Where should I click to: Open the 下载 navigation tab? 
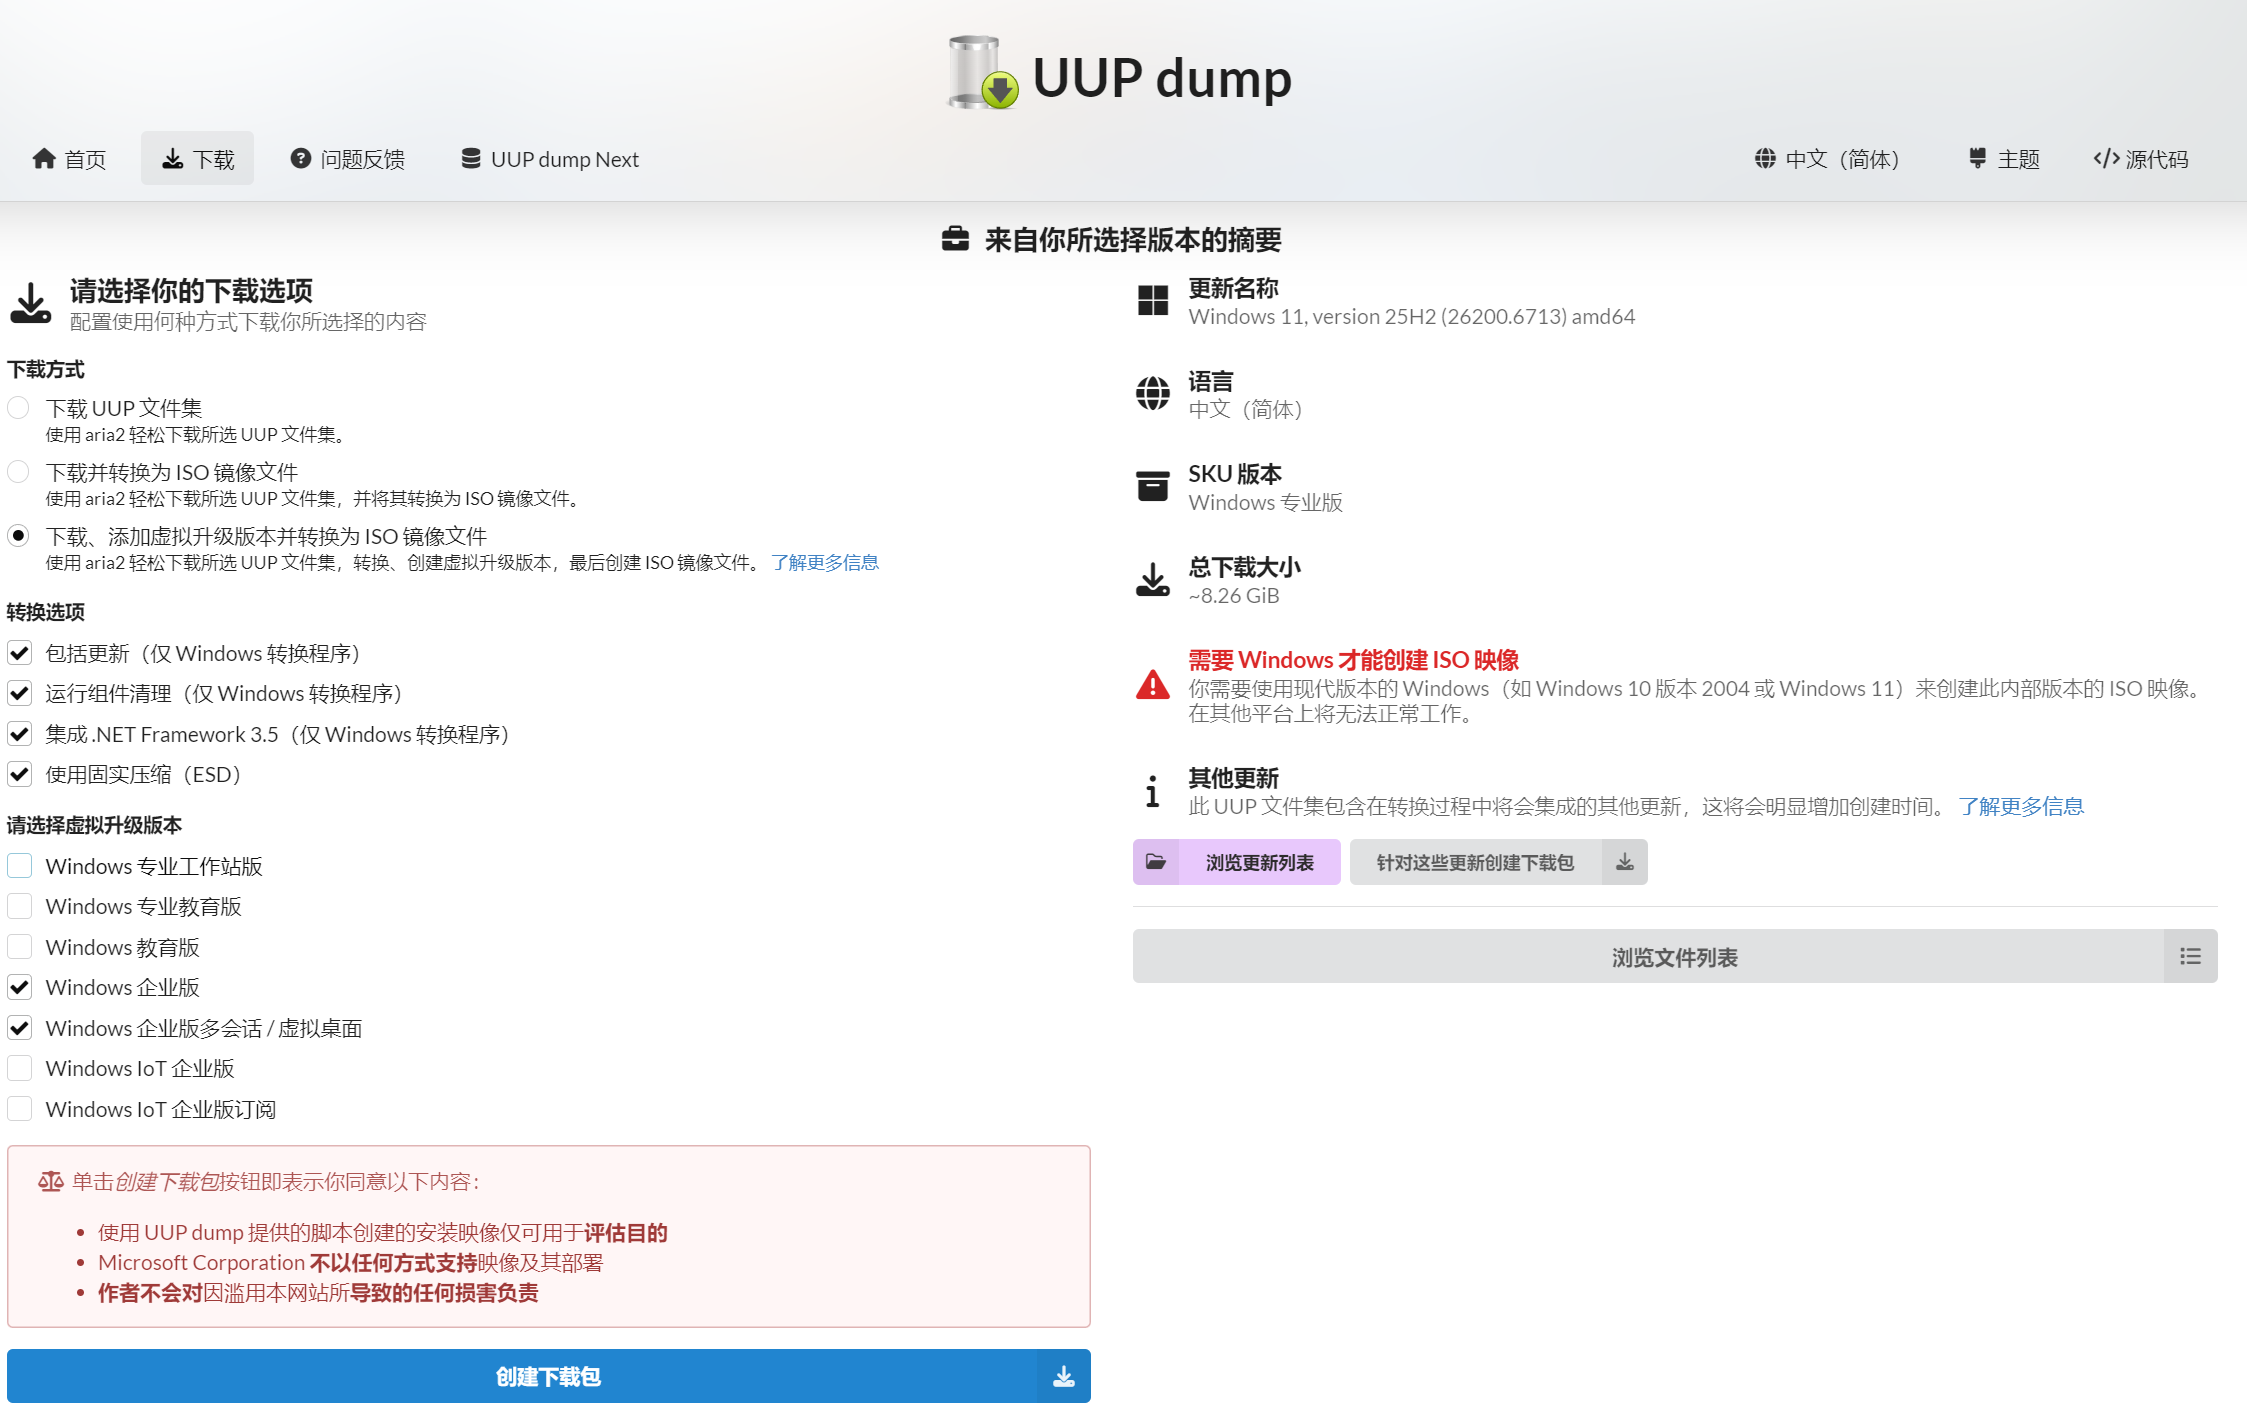(x=198, y=159)
